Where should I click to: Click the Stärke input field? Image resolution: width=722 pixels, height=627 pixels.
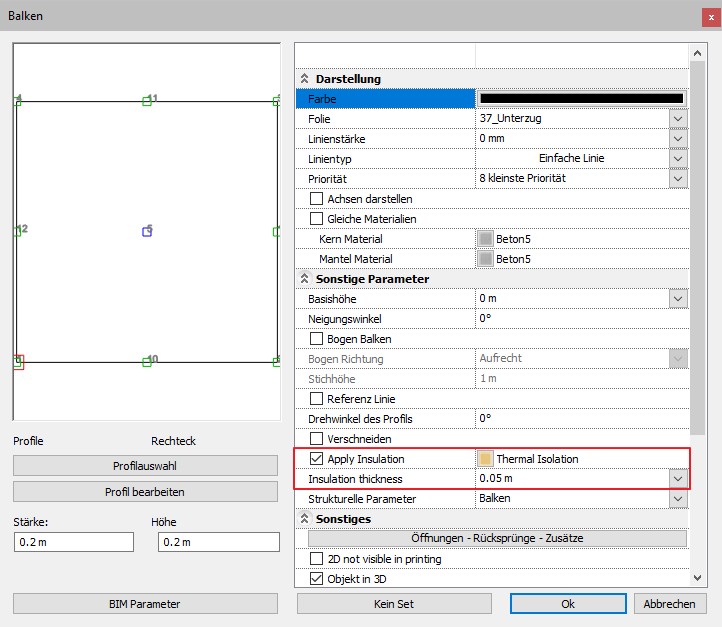coord(73,542)
